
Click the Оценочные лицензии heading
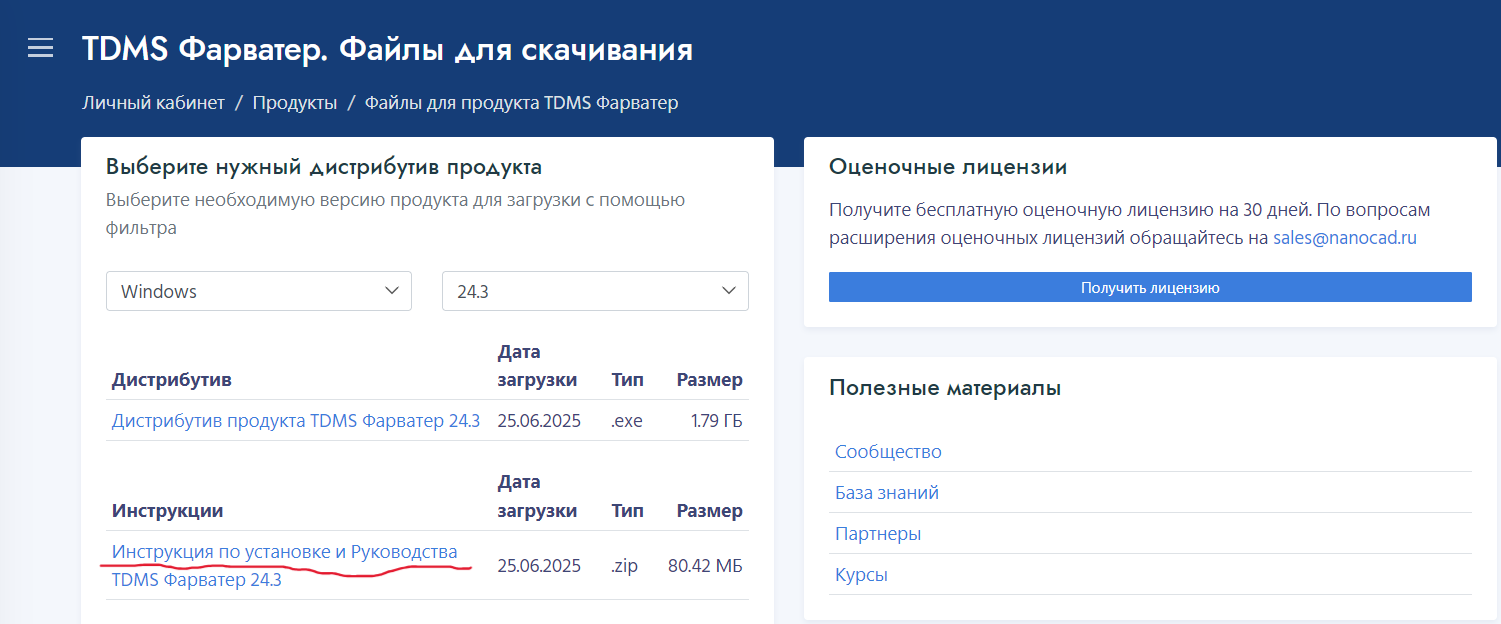click(x=947, y=167)
